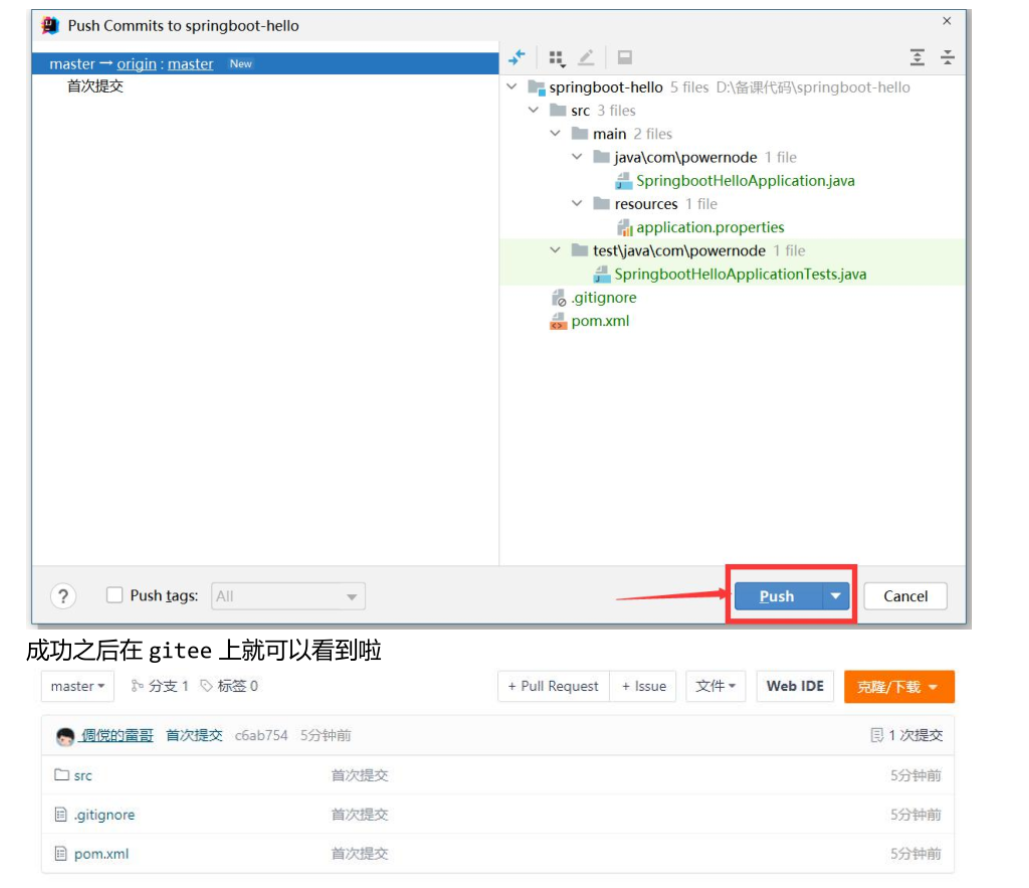Click the + Issue button

pyautogui.click(x=643, y=686)
